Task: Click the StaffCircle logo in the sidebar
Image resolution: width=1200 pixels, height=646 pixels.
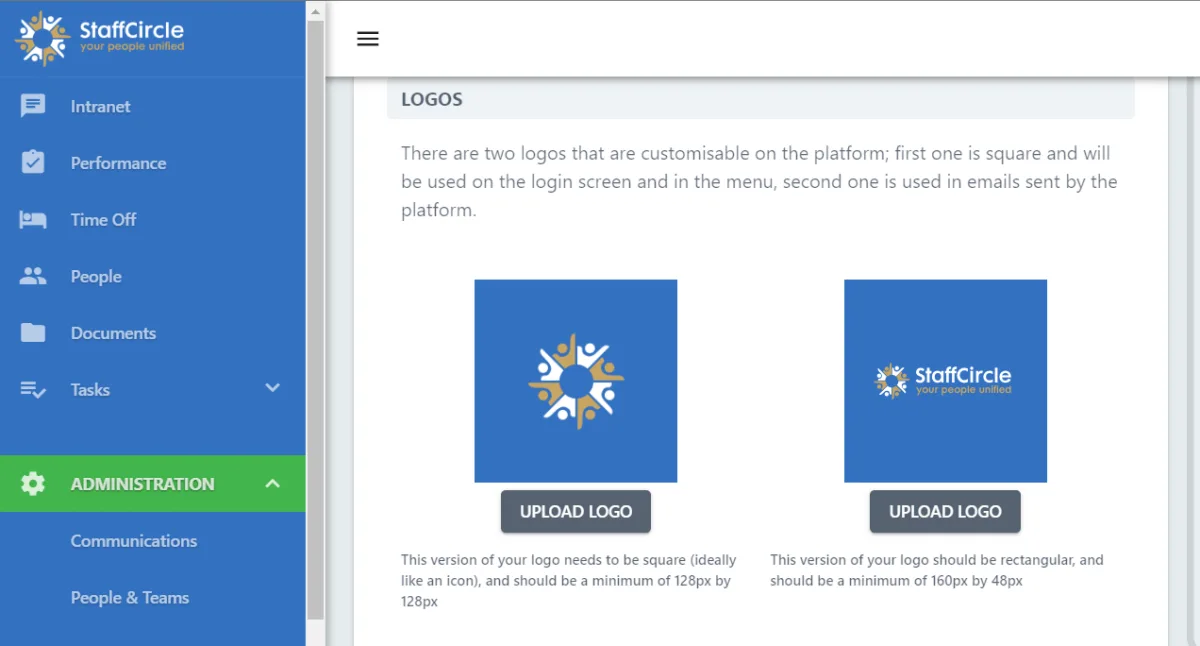Action: pos(100,38)
